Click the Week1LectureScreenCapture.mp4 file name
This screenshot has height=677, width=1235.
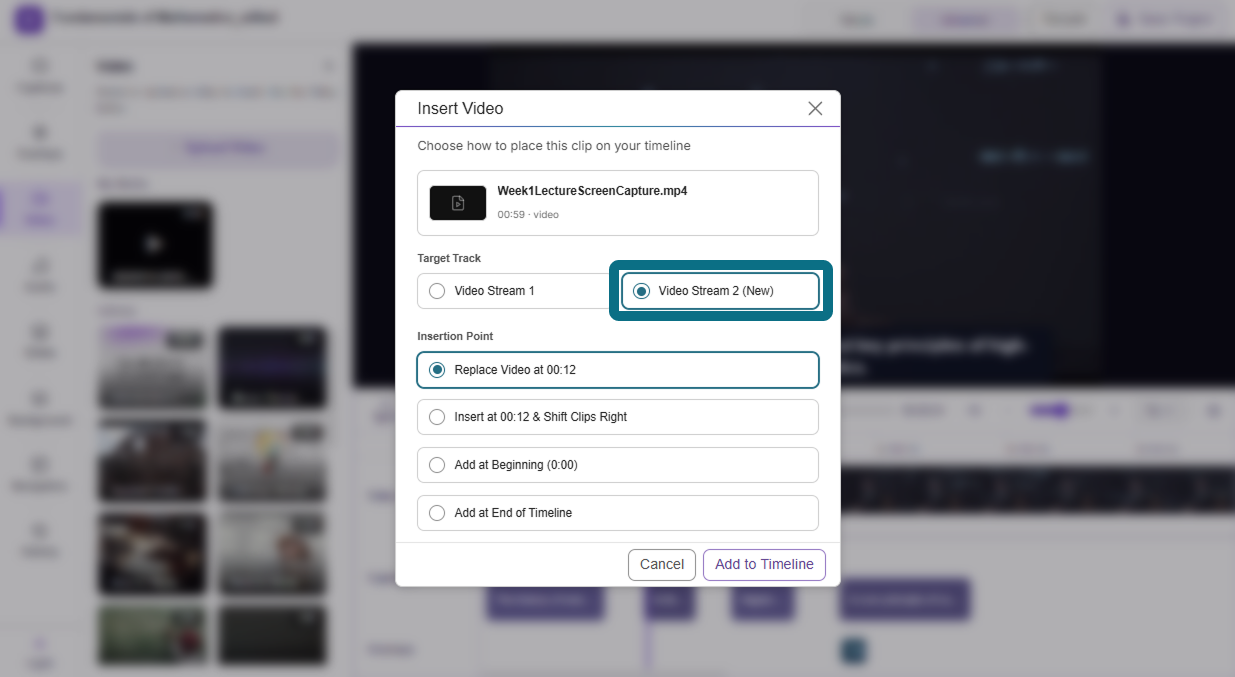pyautogui.click(x=592, y=191)
